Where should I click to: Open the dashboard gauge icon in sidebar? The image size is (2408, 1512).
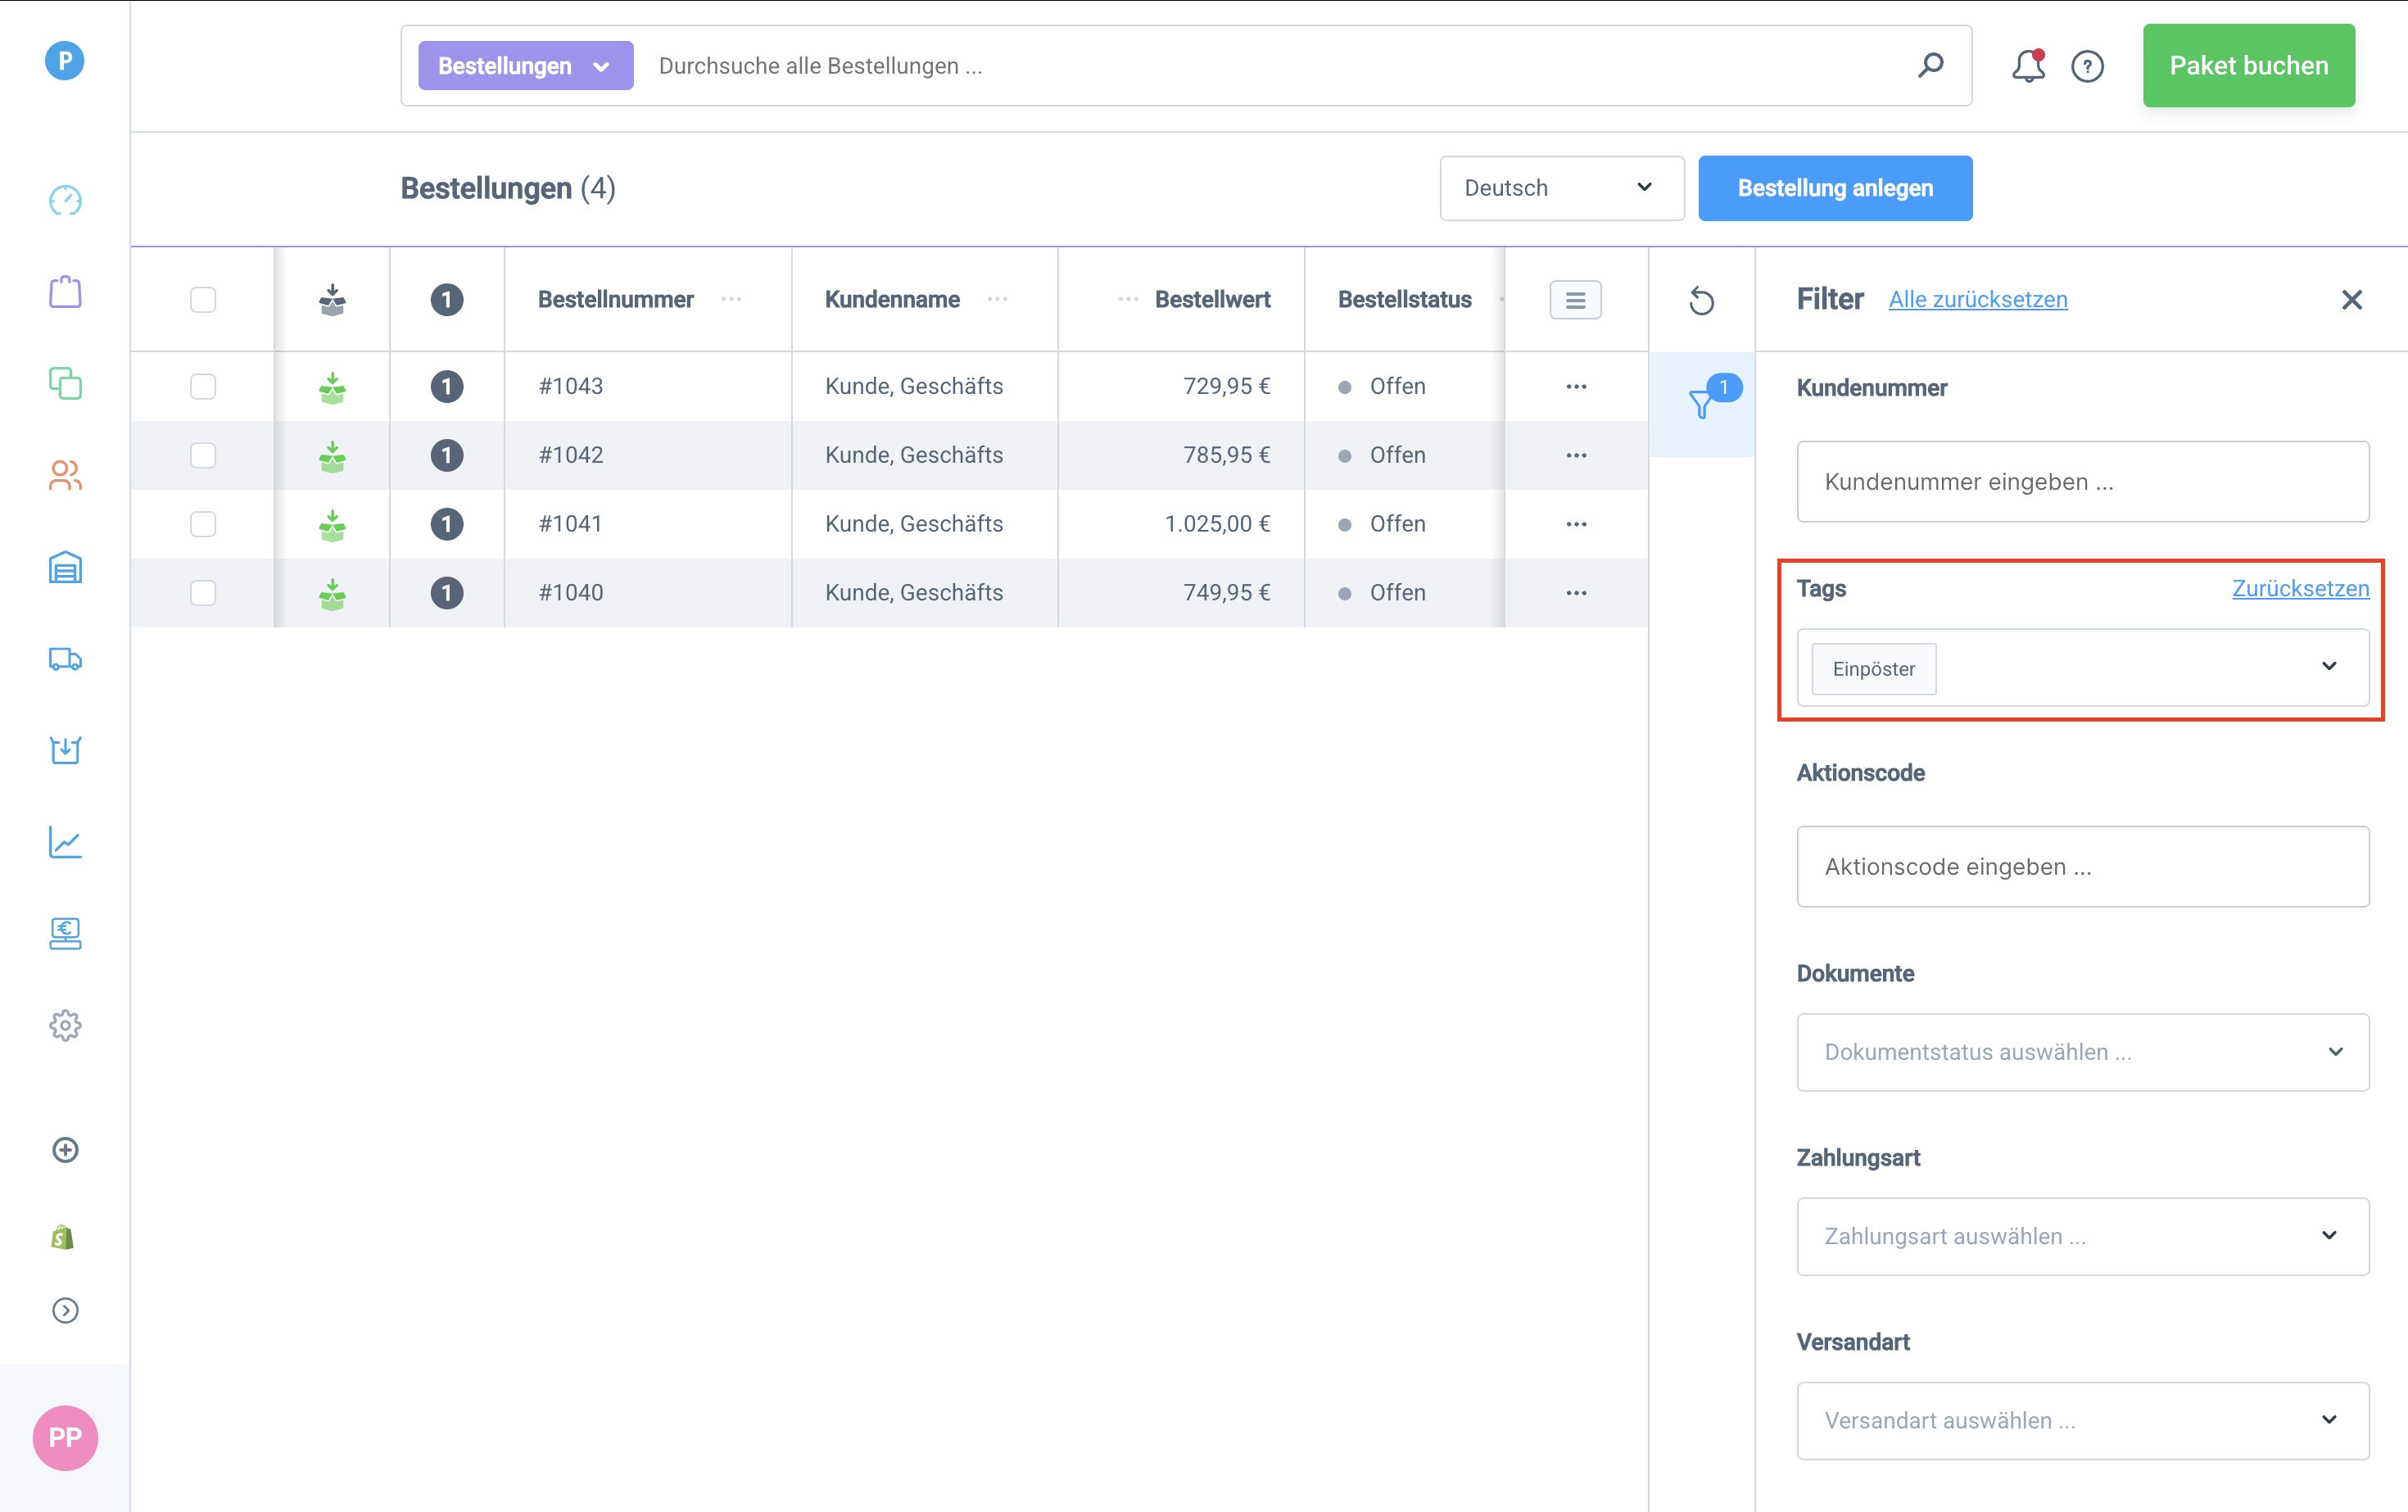(x=65, y=200)
